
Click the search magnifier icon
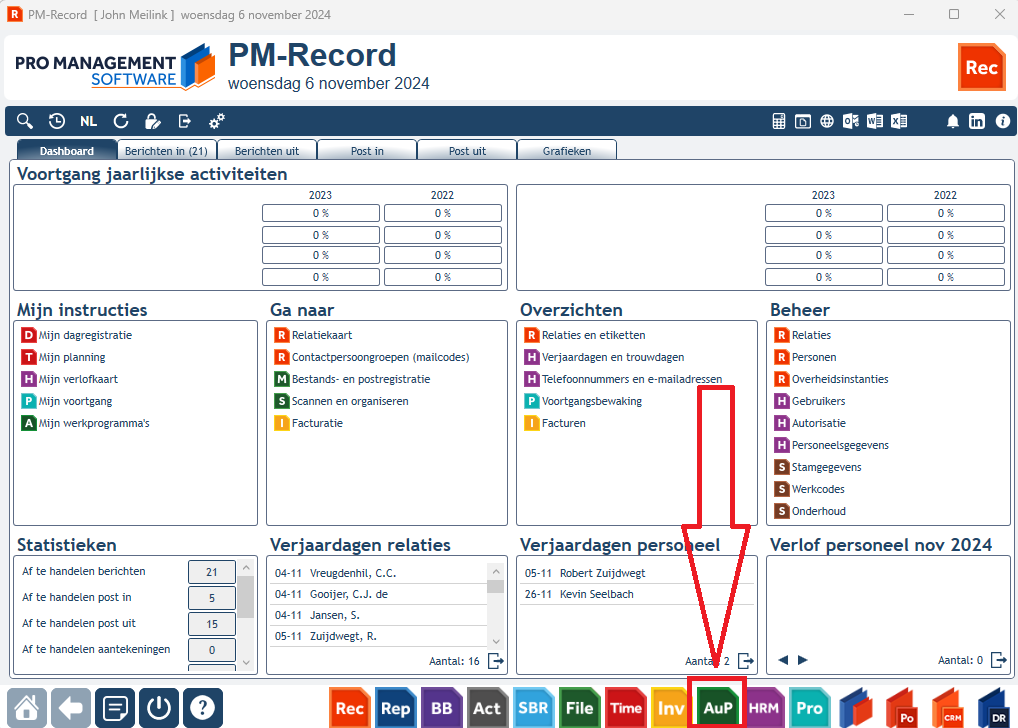(x=25, y=121)
